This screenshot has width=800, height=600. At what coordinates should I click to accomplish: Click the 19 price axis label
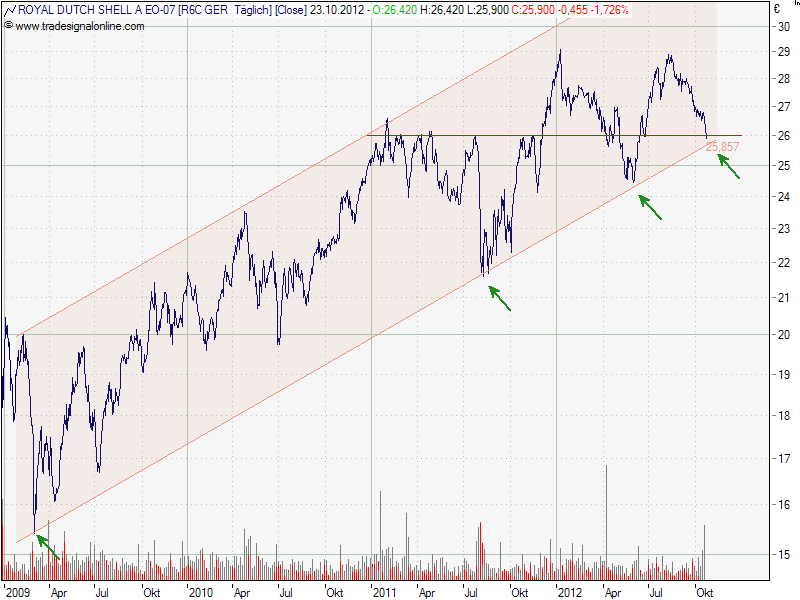pos(784,374)
